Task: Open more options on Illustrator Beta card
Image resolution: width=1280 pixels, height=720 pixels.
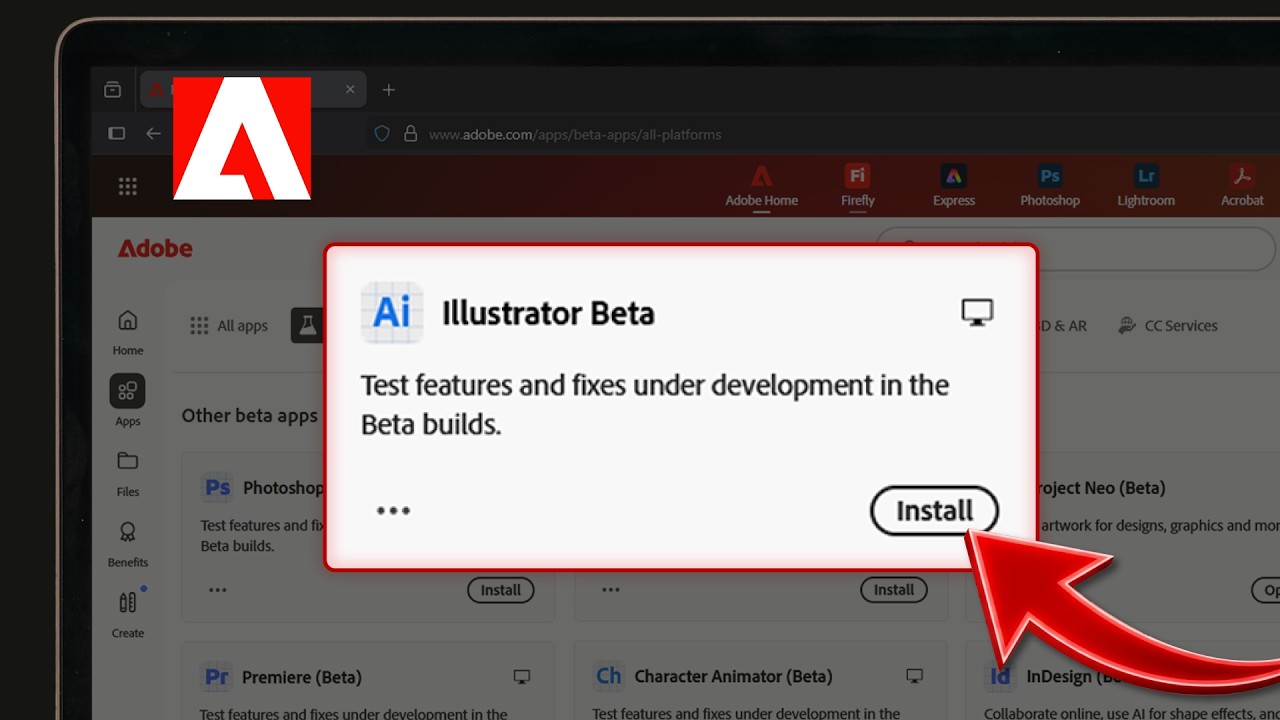Action: point(393,511)
